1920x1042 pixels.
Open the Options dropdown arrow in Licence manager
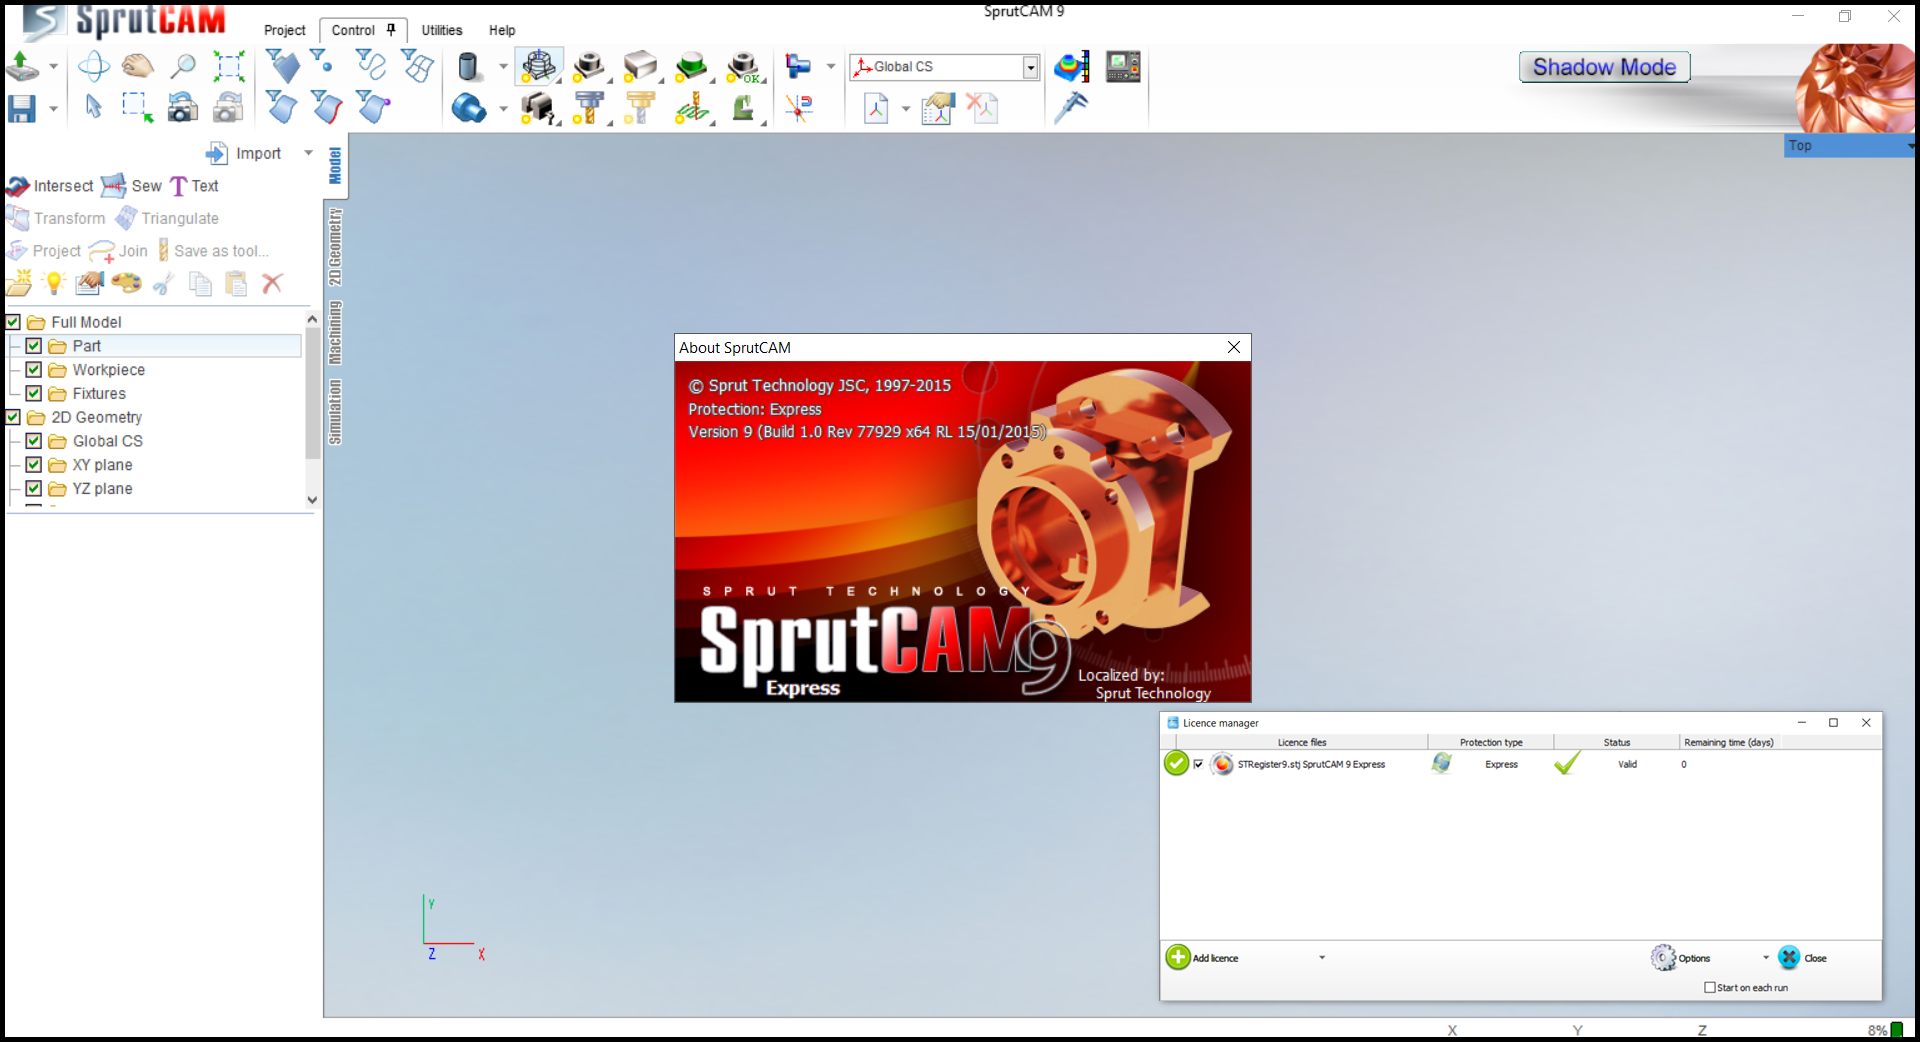tap(1766, 958)
